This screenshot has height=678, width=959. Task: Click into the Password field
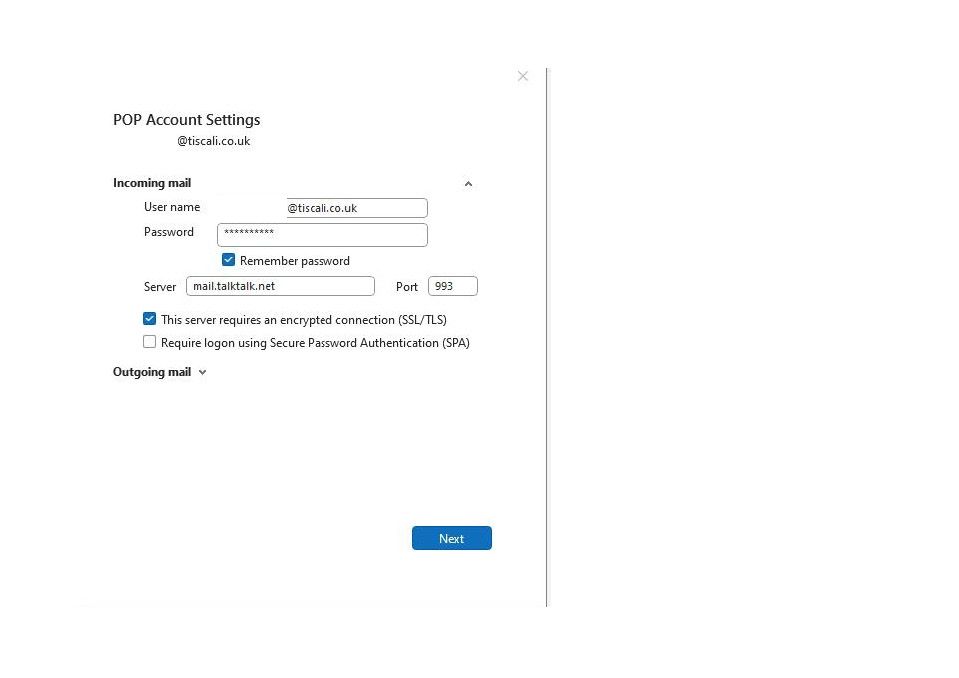(x=322, y=234)
